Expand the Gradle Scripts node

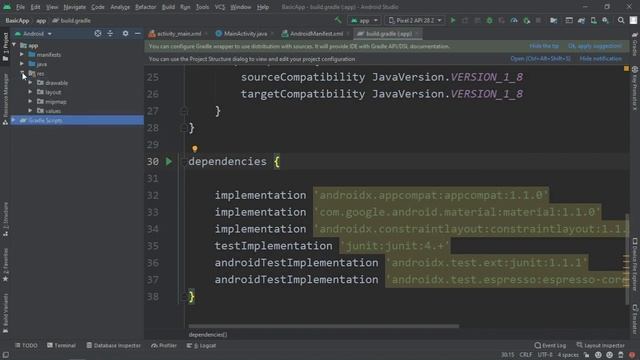click(x=14, y=120)
